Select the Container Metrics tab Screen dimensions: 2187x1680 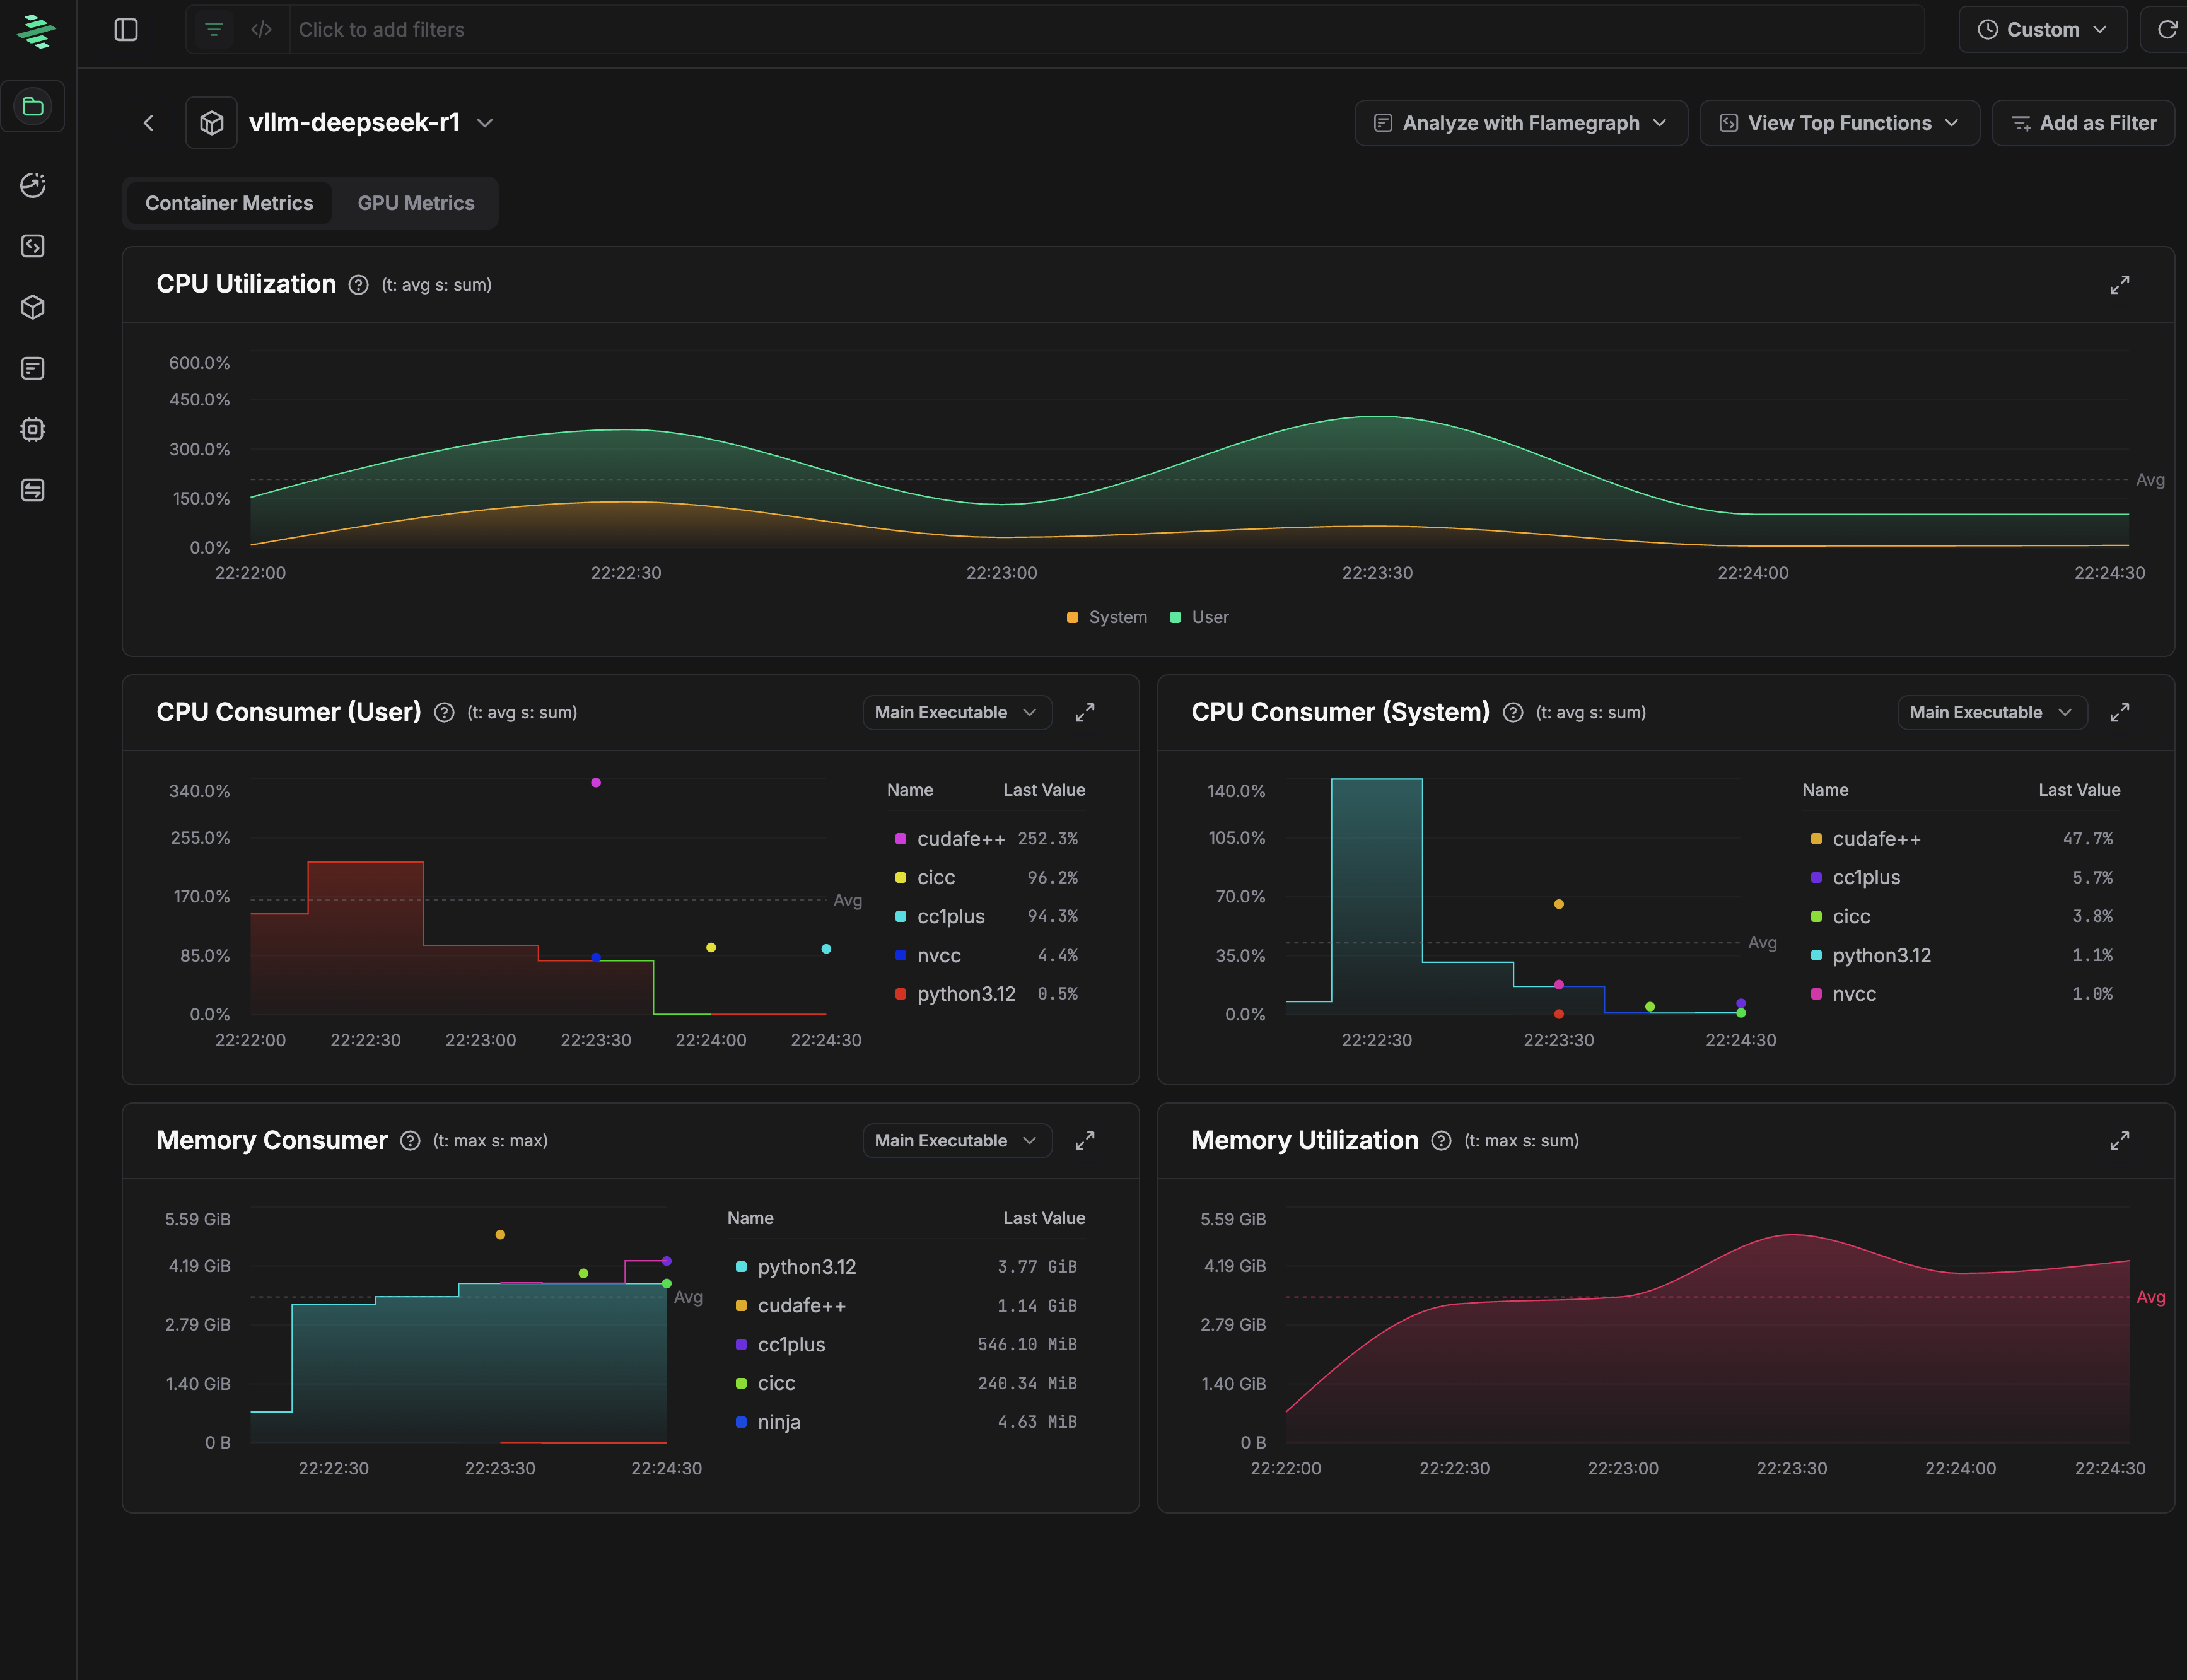pos(229,202)
